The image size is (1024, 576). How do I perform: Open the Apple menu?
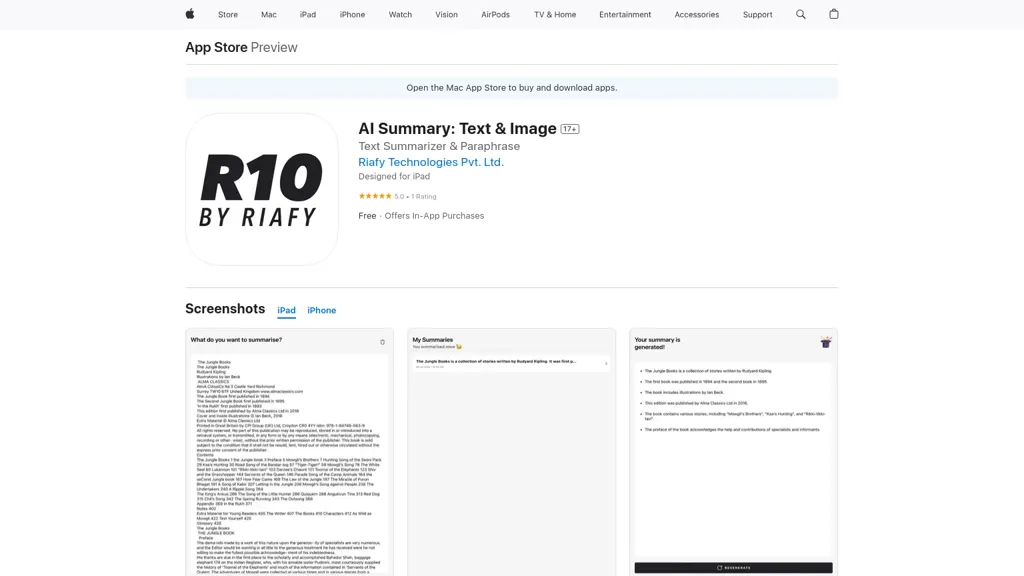[188, 14]
